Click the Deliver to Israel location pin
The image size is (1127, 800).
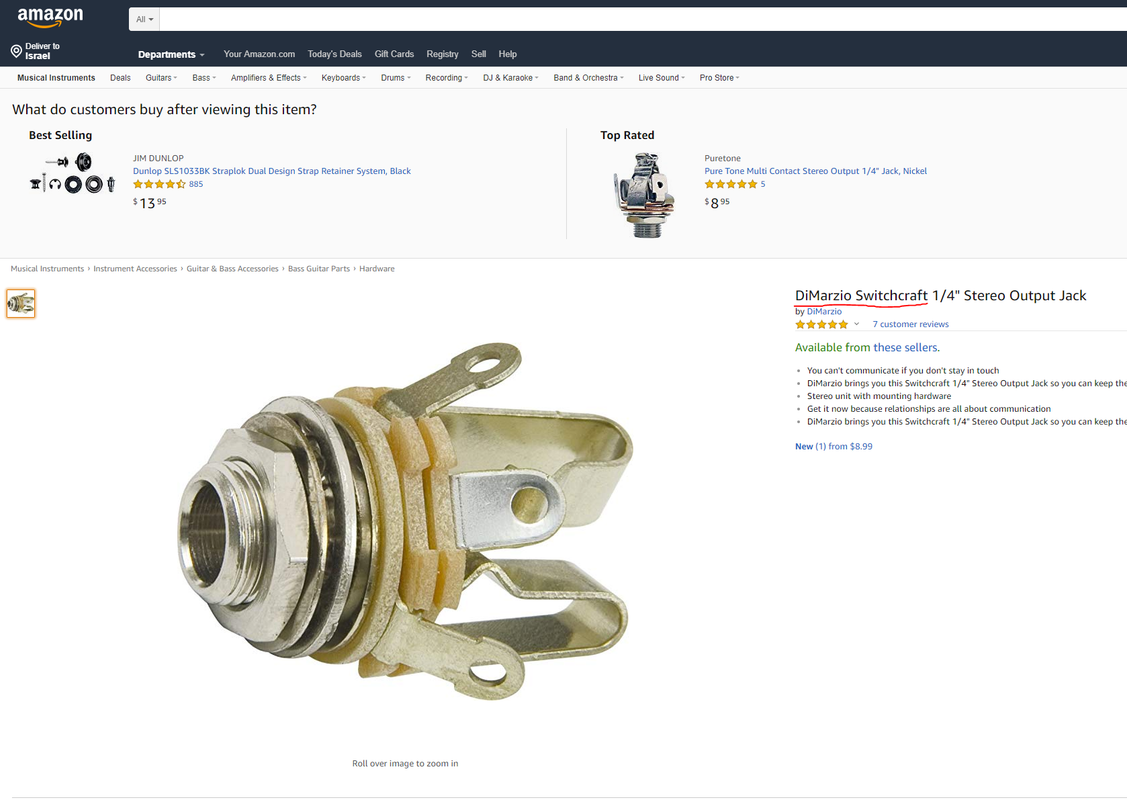[x=16, y=51]
